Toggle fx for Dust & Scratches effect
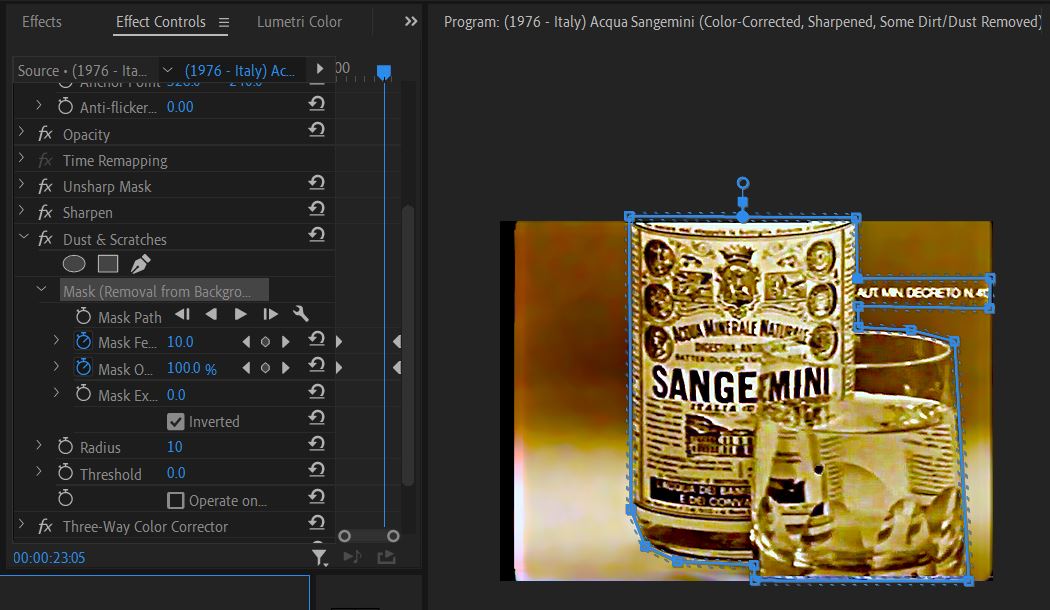 [45, 239]
